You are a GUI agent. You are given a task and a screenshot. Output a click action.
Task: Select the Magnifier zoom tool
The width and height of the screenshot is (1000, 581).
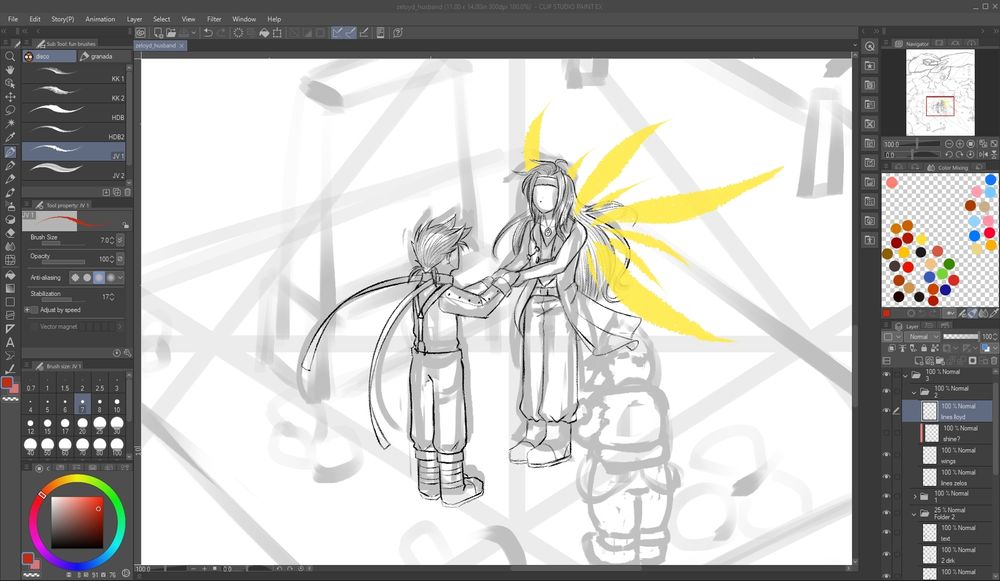10,56
